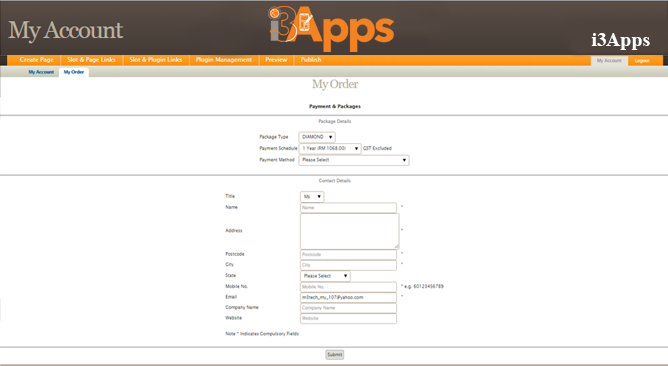The image size is (668, 366).
Task: Click the 'Note * Indicates Compulsory Fields' text
Action: click(x=262, y=334)
